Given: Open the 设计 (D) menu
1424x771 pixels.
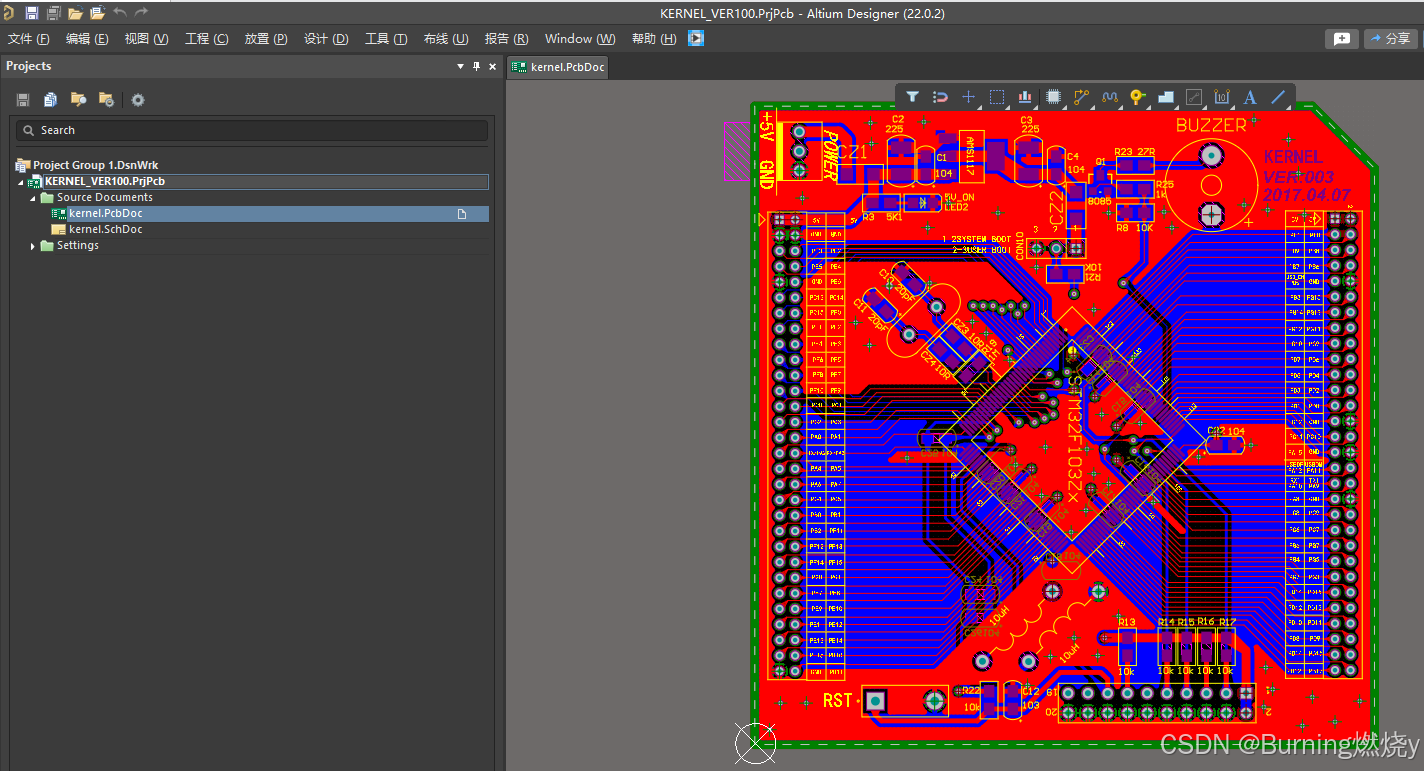Looking at the screenshot, I should (326, 39).
